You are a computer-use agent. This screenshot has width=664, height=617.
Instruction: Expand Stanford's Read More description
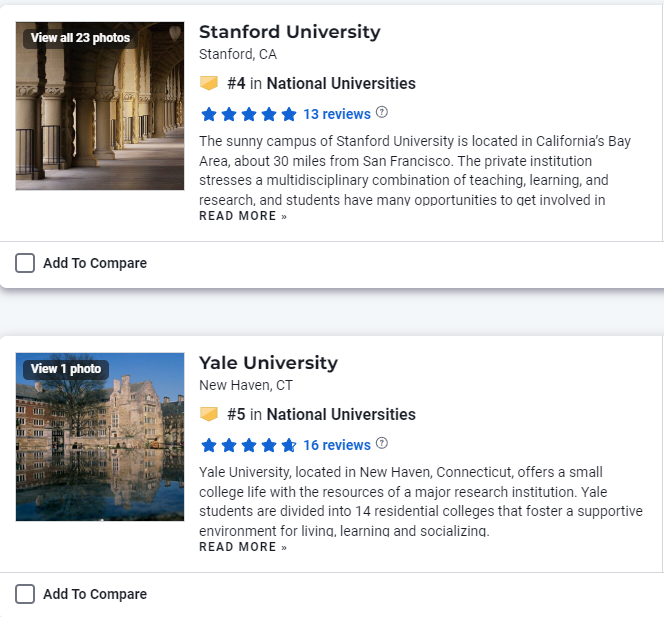[243, 216]
